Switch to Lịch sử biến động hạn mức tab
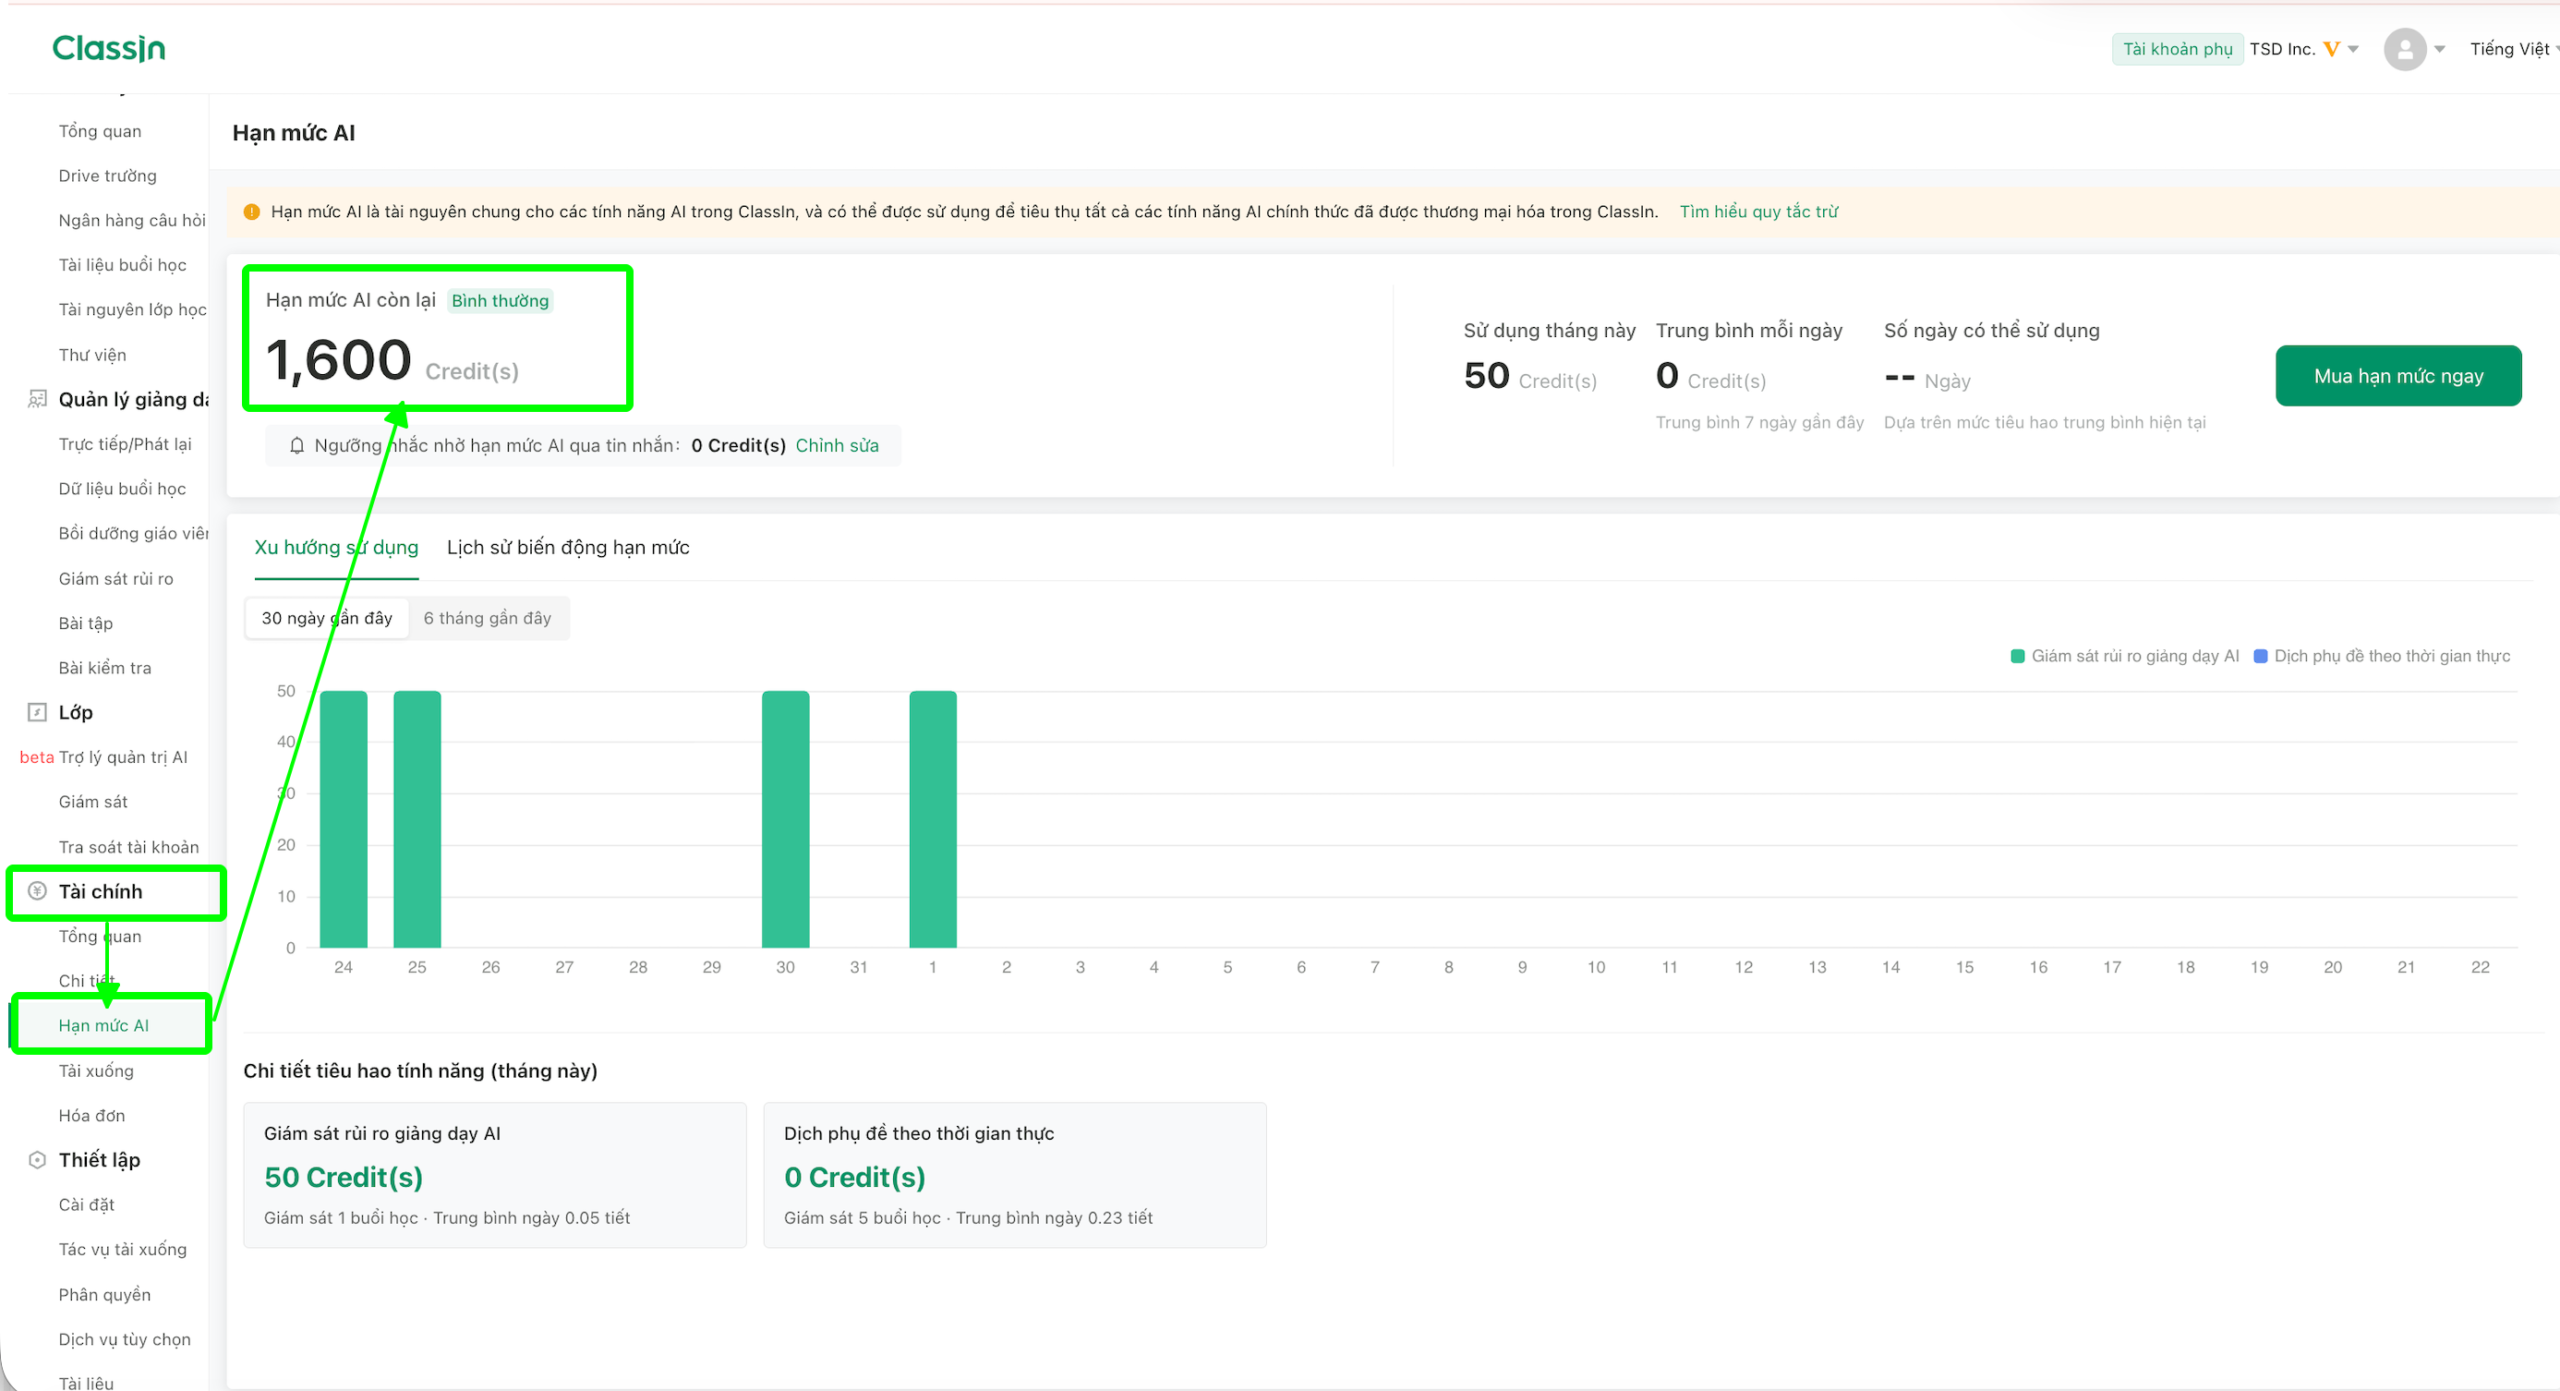2560x1391 pixels. [x=568, y=547]
